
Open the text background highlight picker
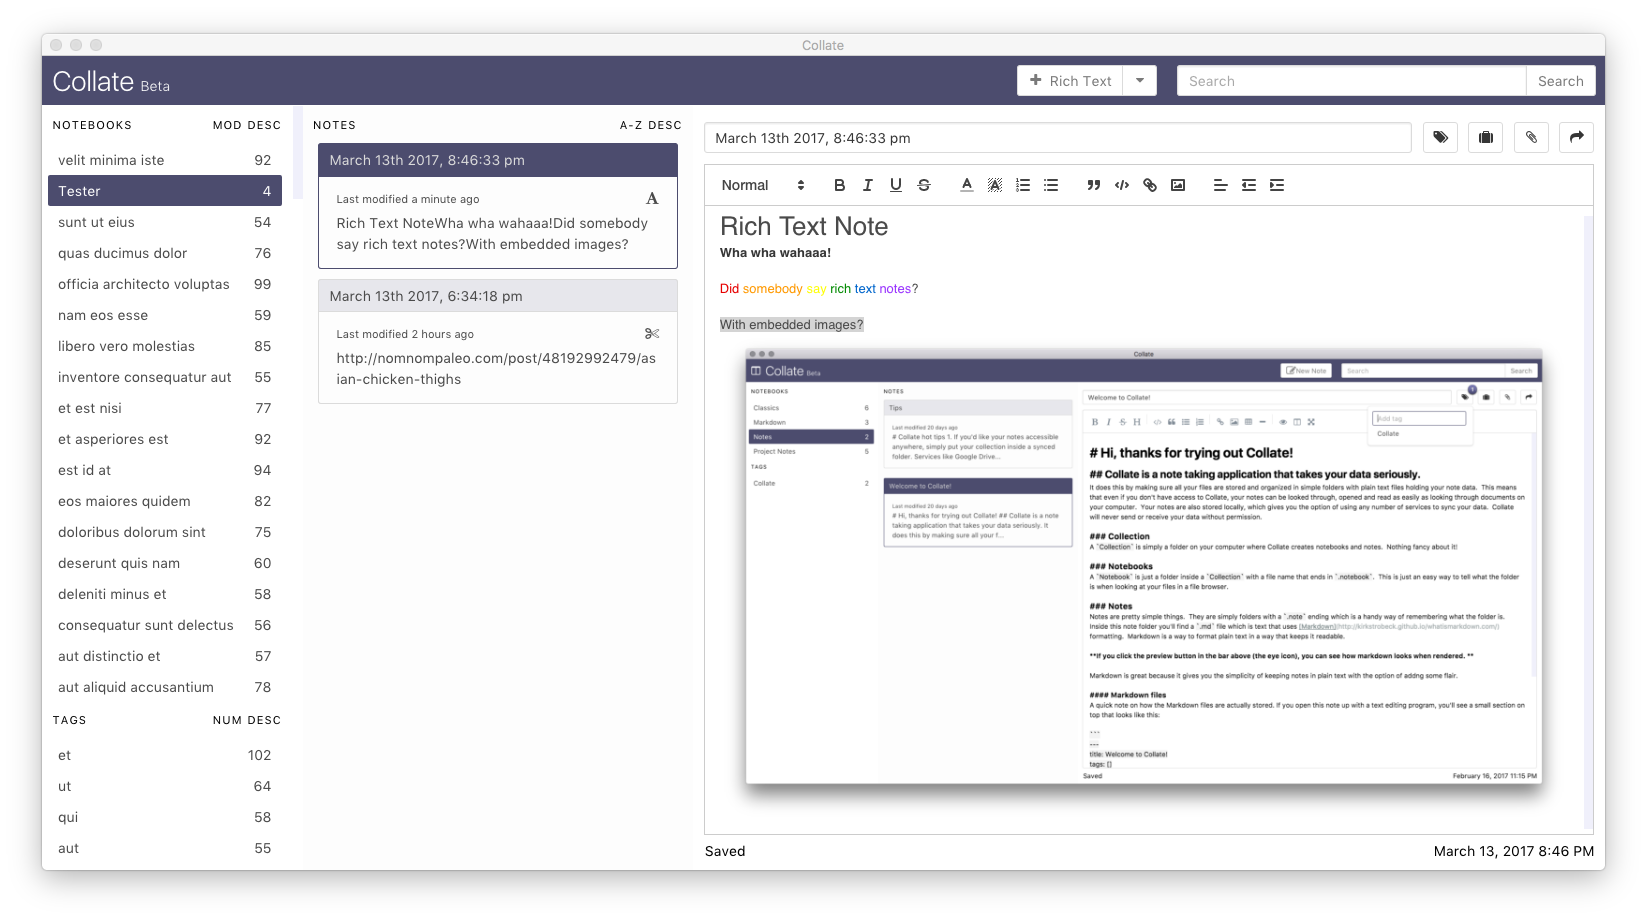pyautogui.click(x=994, y=185)
